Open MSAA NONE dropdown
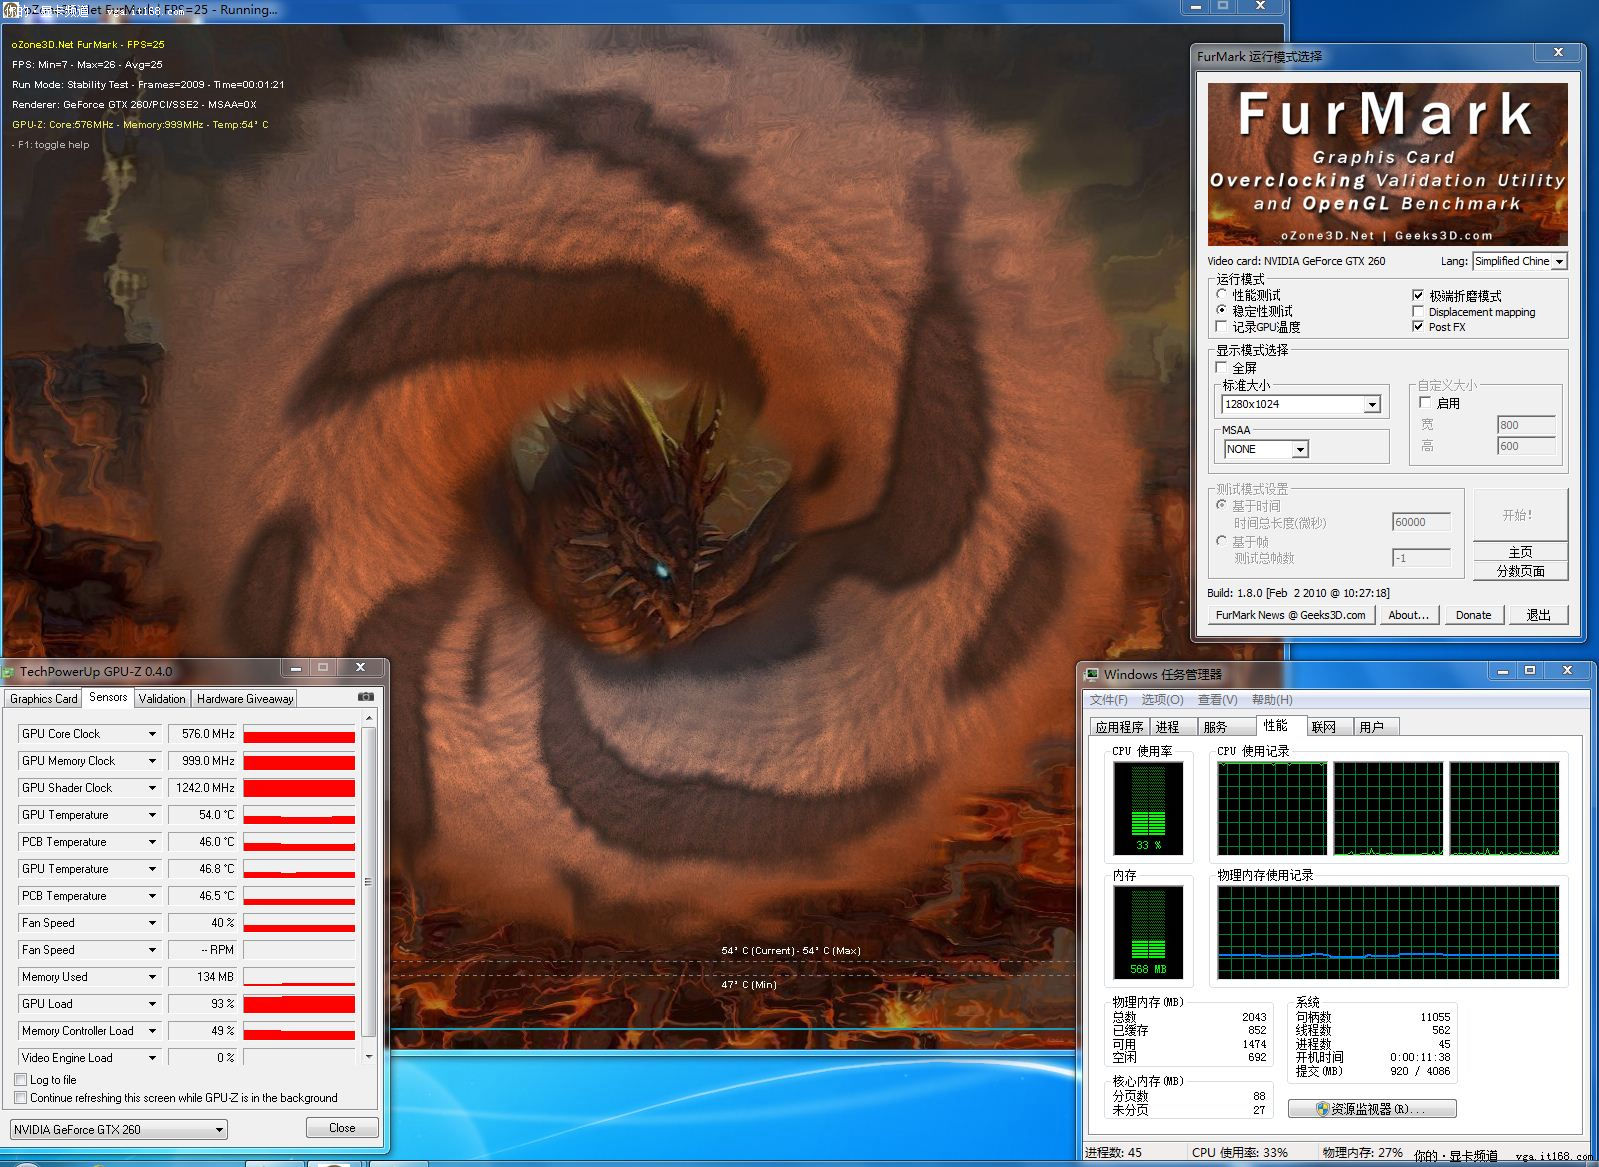 click(x=1300, y=449)
